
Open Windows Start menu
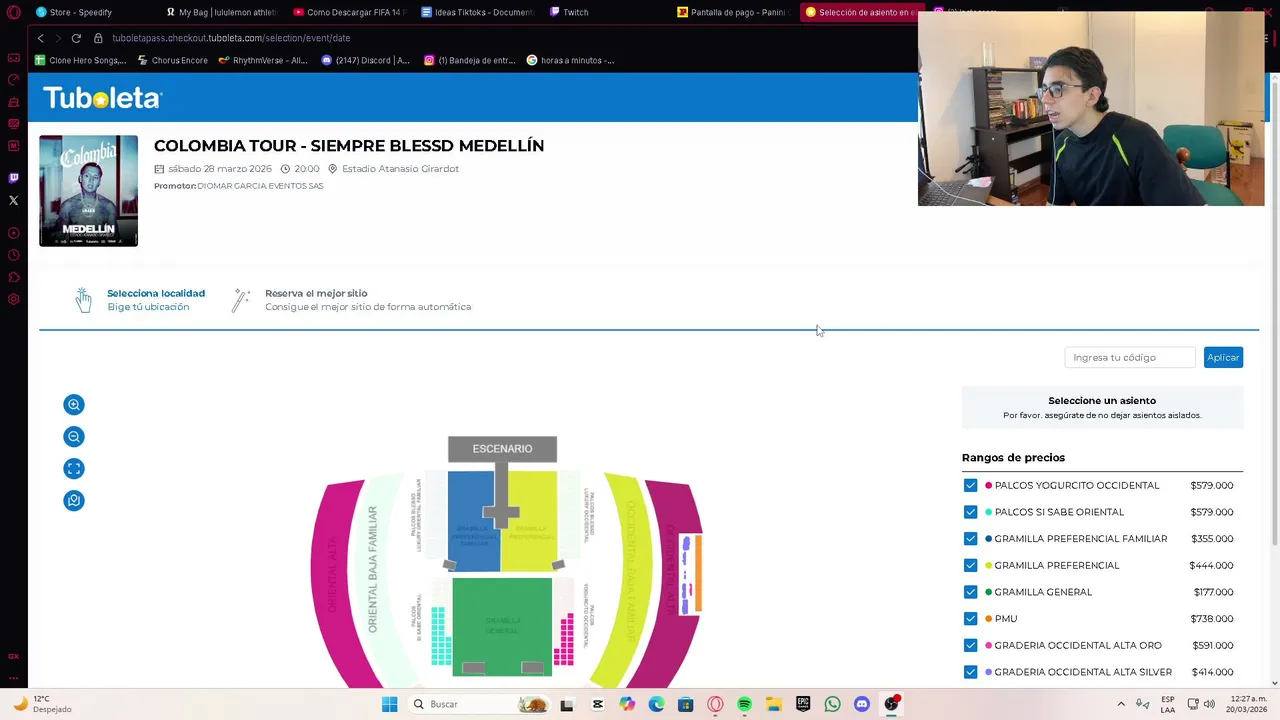click(389, 704)
